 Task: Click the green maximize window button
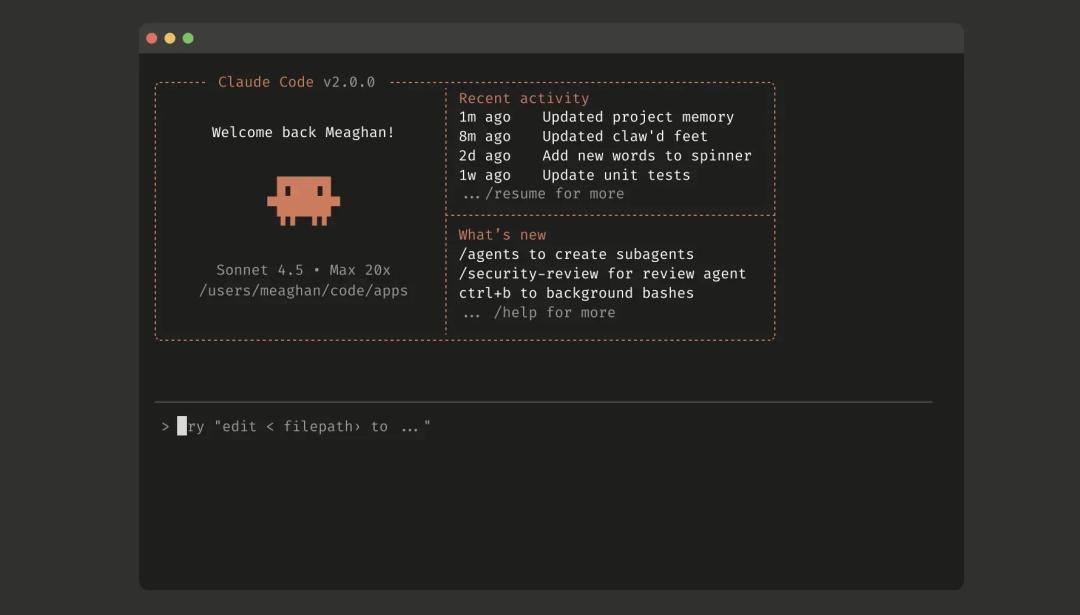[188, 38]
